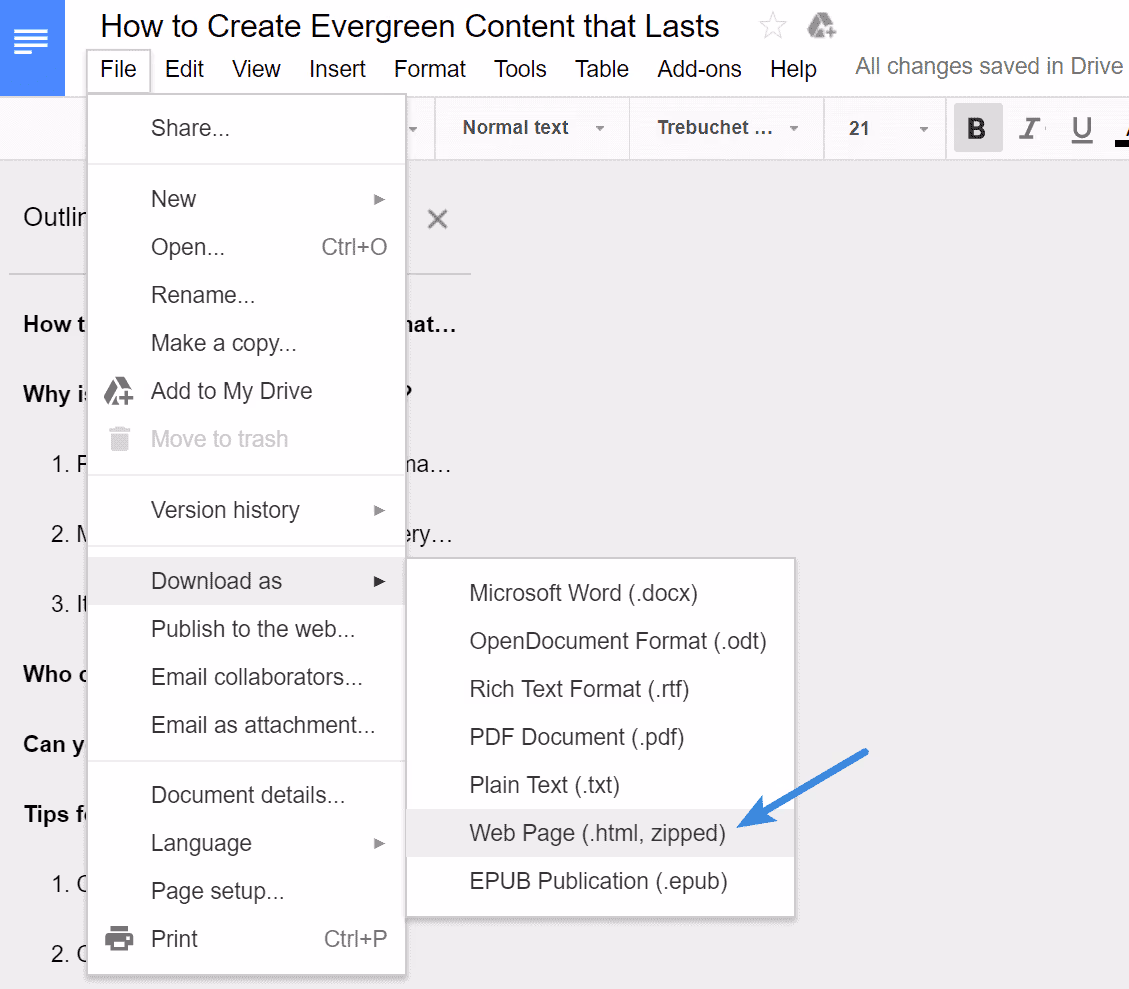The height and width of the screenshot is (989, 1129).
Task: Open the Trebuchet font family dropdown
Action: click(725, 128)
